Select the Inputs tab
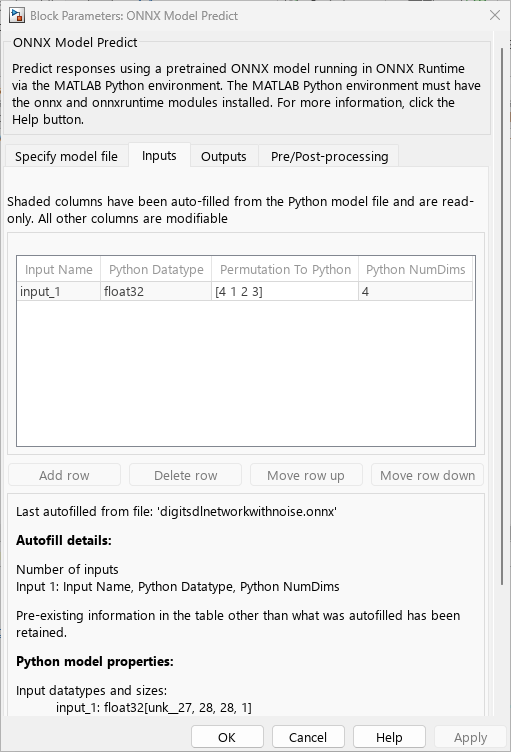The image size is (511, 752). point(159,155)
